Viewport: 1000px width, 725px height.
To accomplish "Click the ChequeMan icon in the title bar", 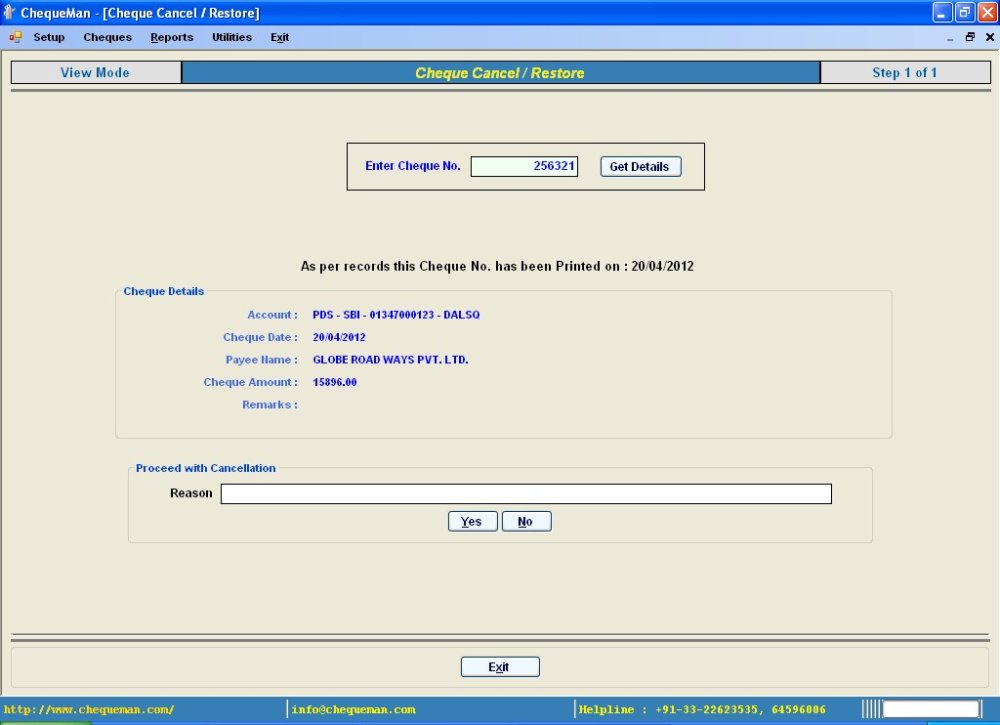I will tap(10, 12).
